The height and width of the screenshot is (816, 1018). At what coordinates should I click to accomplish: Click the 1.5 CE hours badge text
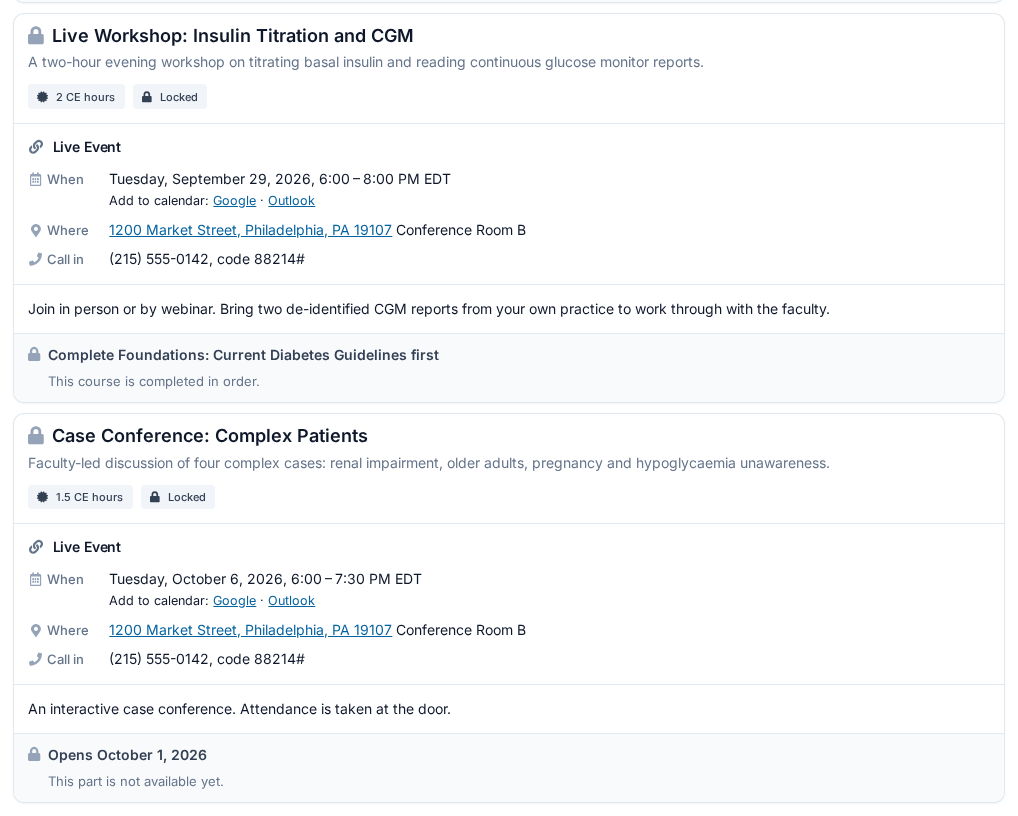(x=89, y=497)
